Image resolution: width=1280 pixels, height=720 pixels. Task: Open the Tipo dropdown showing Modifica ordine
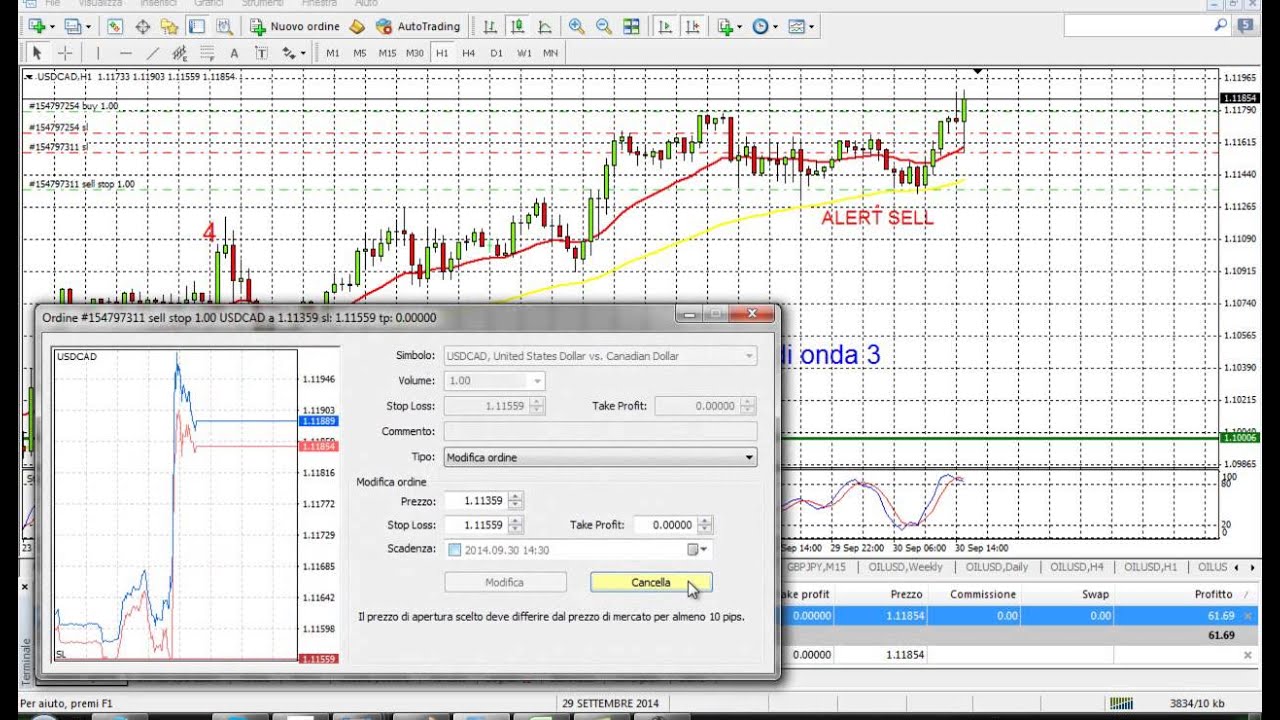point(600,457)
